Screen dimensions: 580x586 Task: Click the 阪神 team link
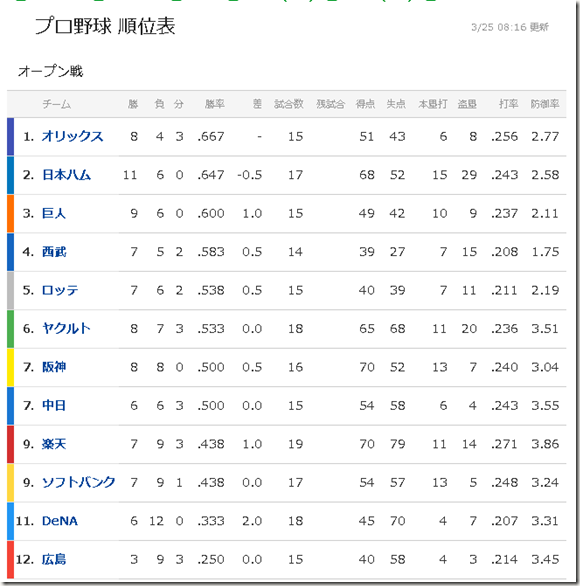[54, 367]
